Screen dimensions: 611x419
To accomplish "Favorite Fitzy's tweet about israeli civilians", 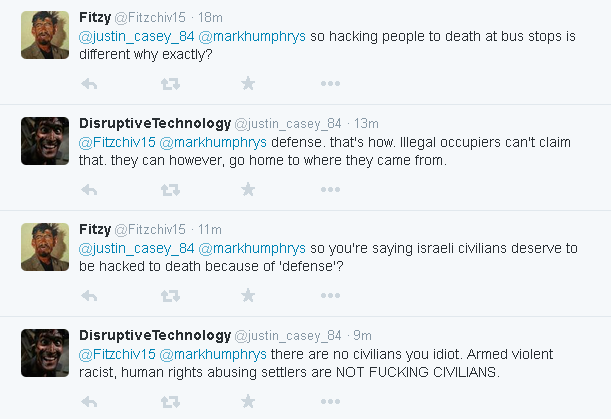I will pyautogui.click(x=248, y=295).
